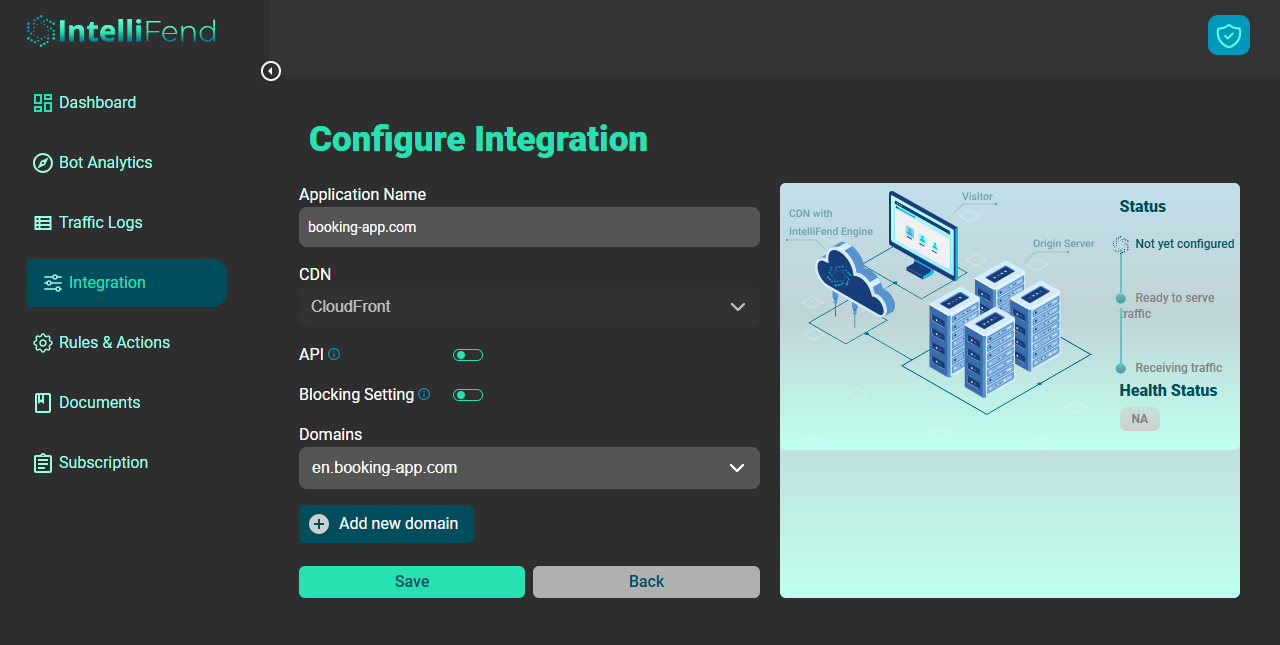
Task: Click the Ready to serve traffic step marker
Action: pyautogui.click(x=1121, y=298)
